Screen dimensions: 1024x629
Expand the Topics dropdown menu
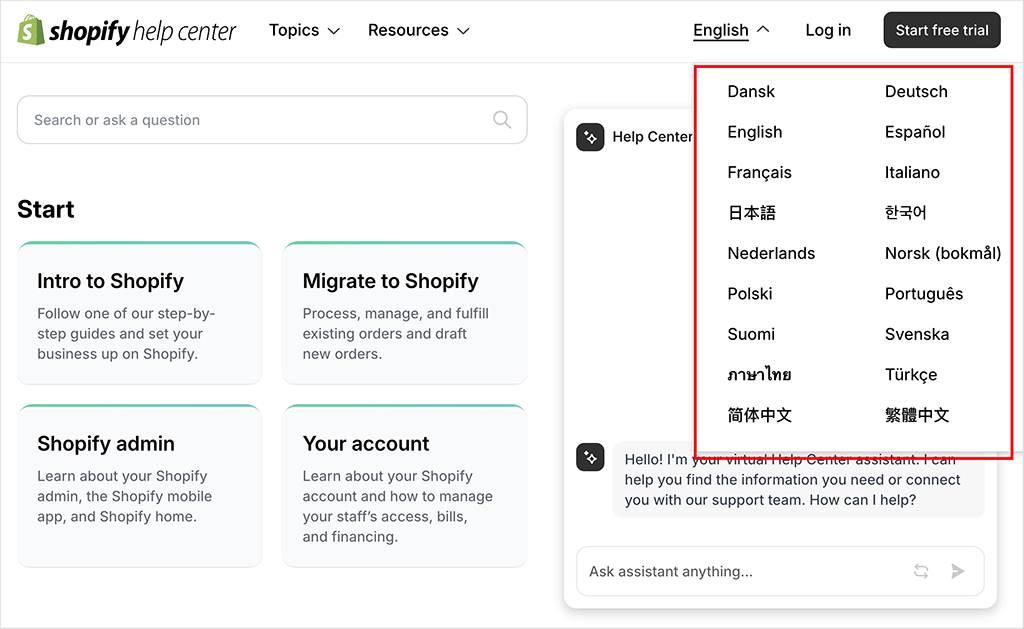point(304,31)
